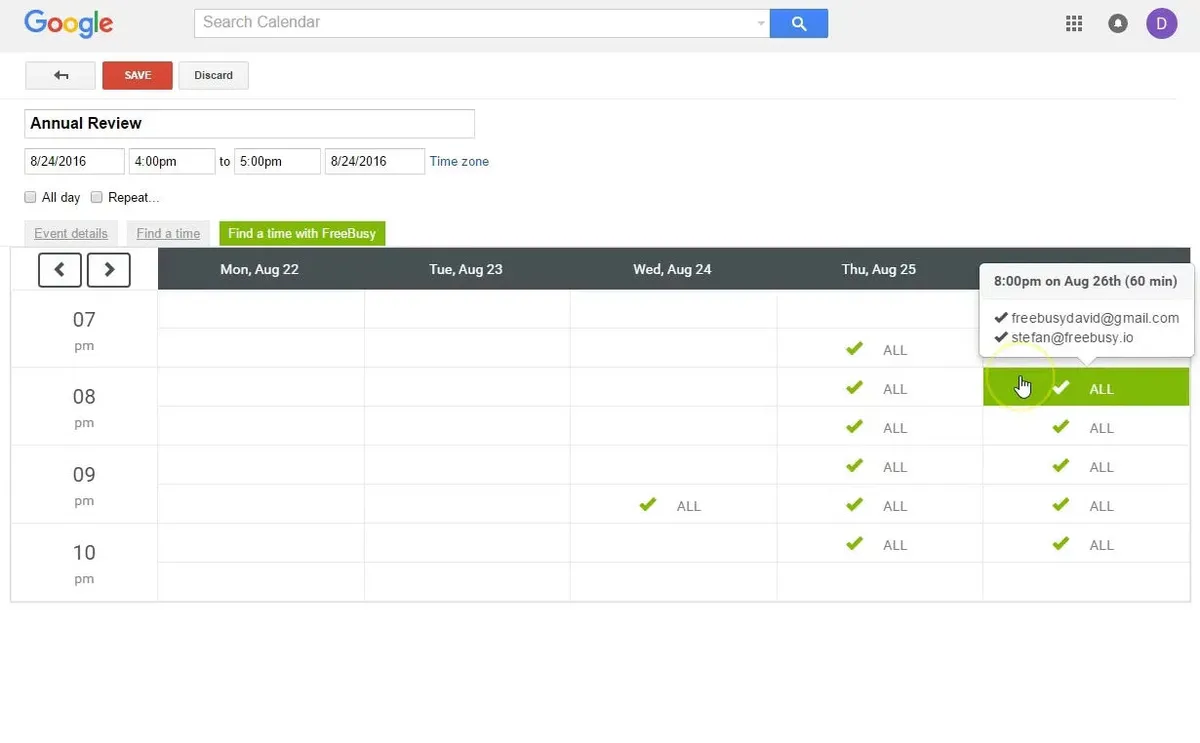Click the Google apps grid icon
1200x743 pixels.
(x=1074, y=24)
